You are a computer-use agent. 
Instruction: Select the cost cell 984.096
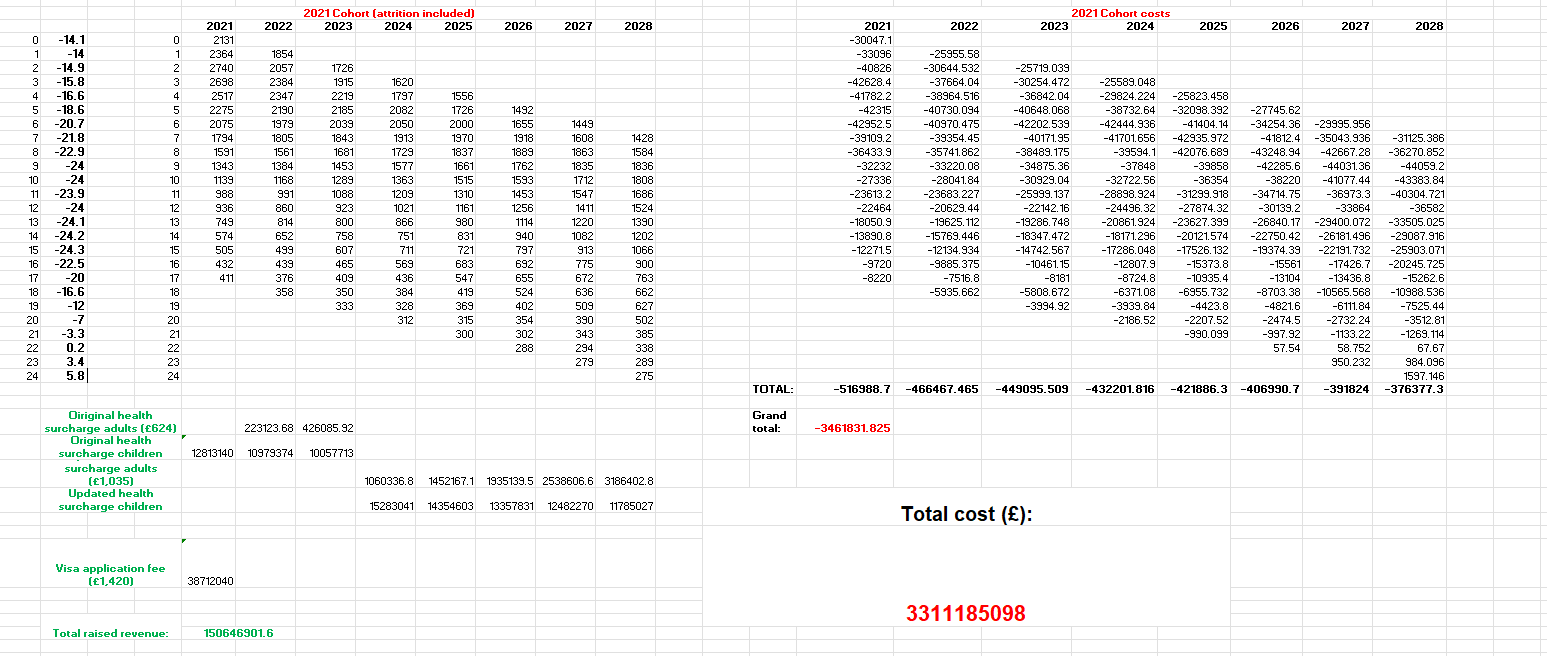pyautogui.click(x=1425, y=362)
